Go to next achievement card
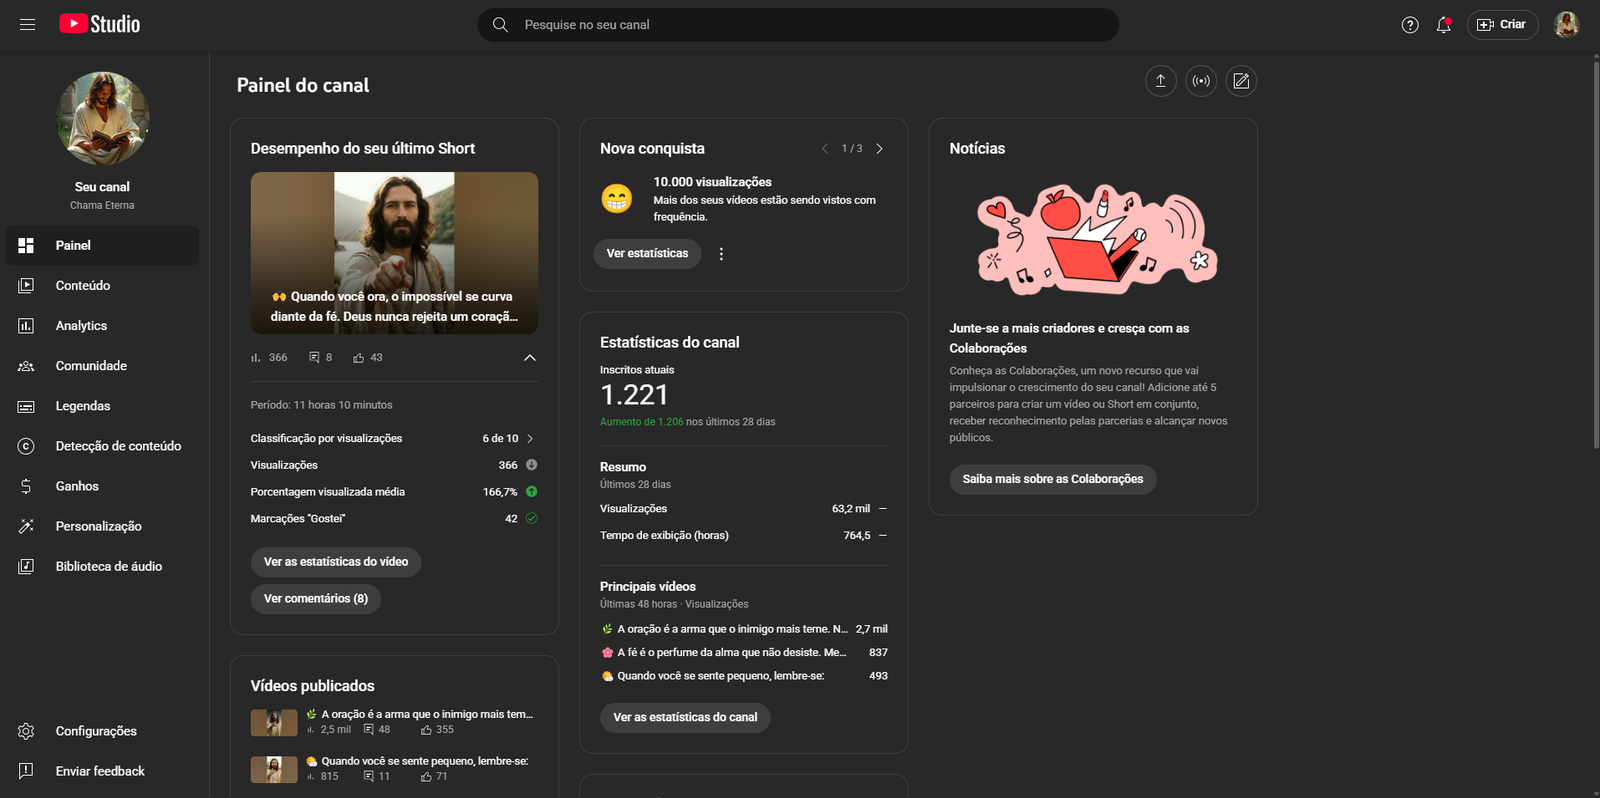 pos(879,149)
